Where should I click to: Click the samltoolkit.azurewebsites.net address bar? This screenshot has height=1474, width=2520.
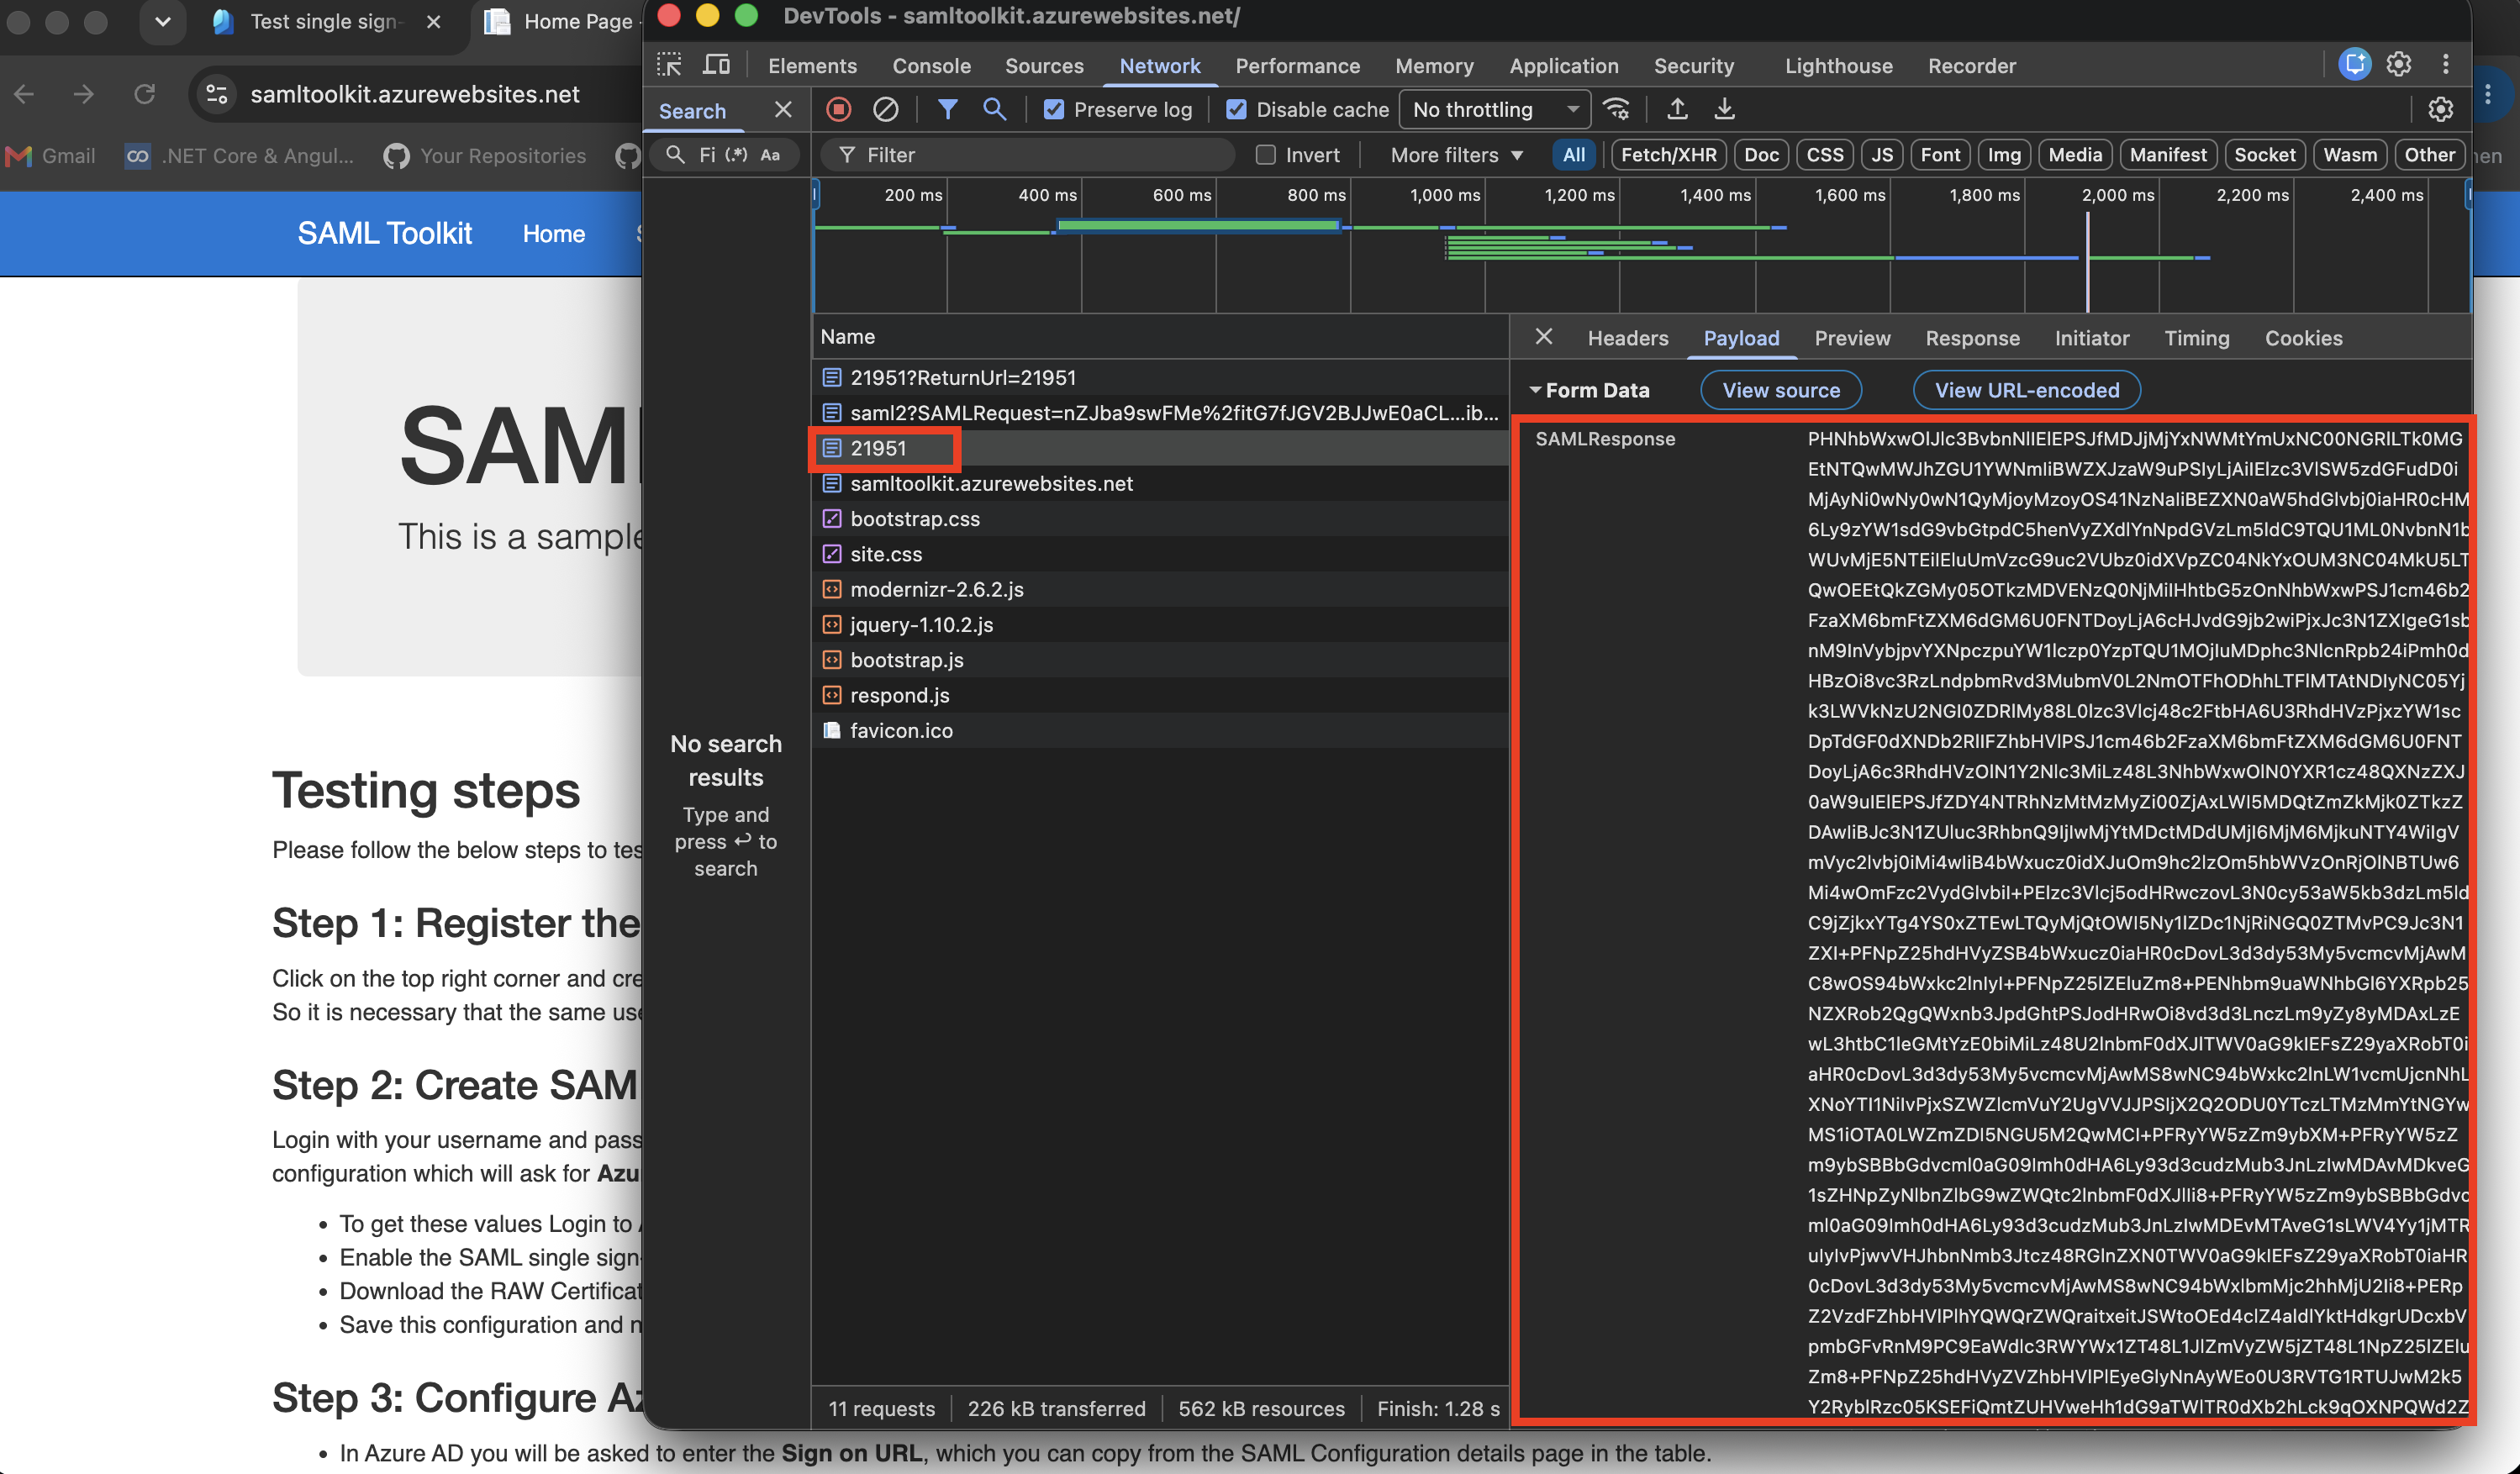[x=415, y=94]
